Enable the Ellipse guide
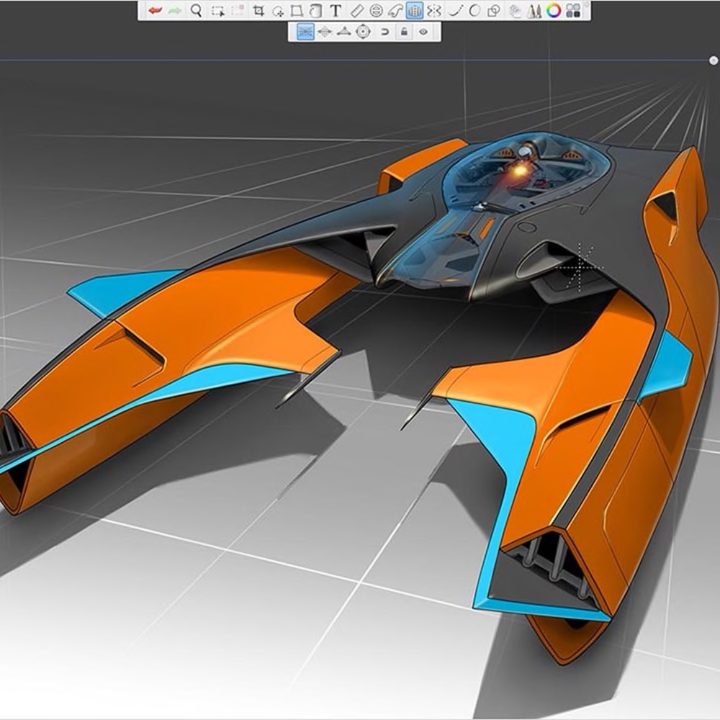The image size is (720, 720). 376,11
